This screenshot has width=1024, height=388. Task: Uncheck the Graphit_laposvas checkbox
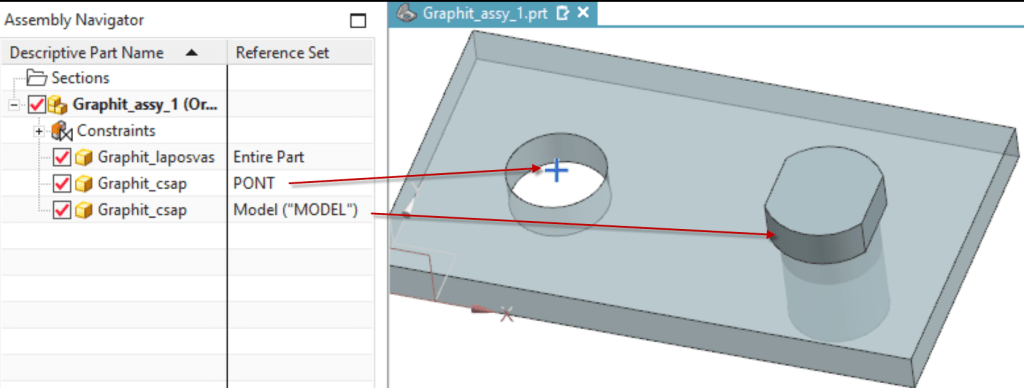tap(63, 157)
